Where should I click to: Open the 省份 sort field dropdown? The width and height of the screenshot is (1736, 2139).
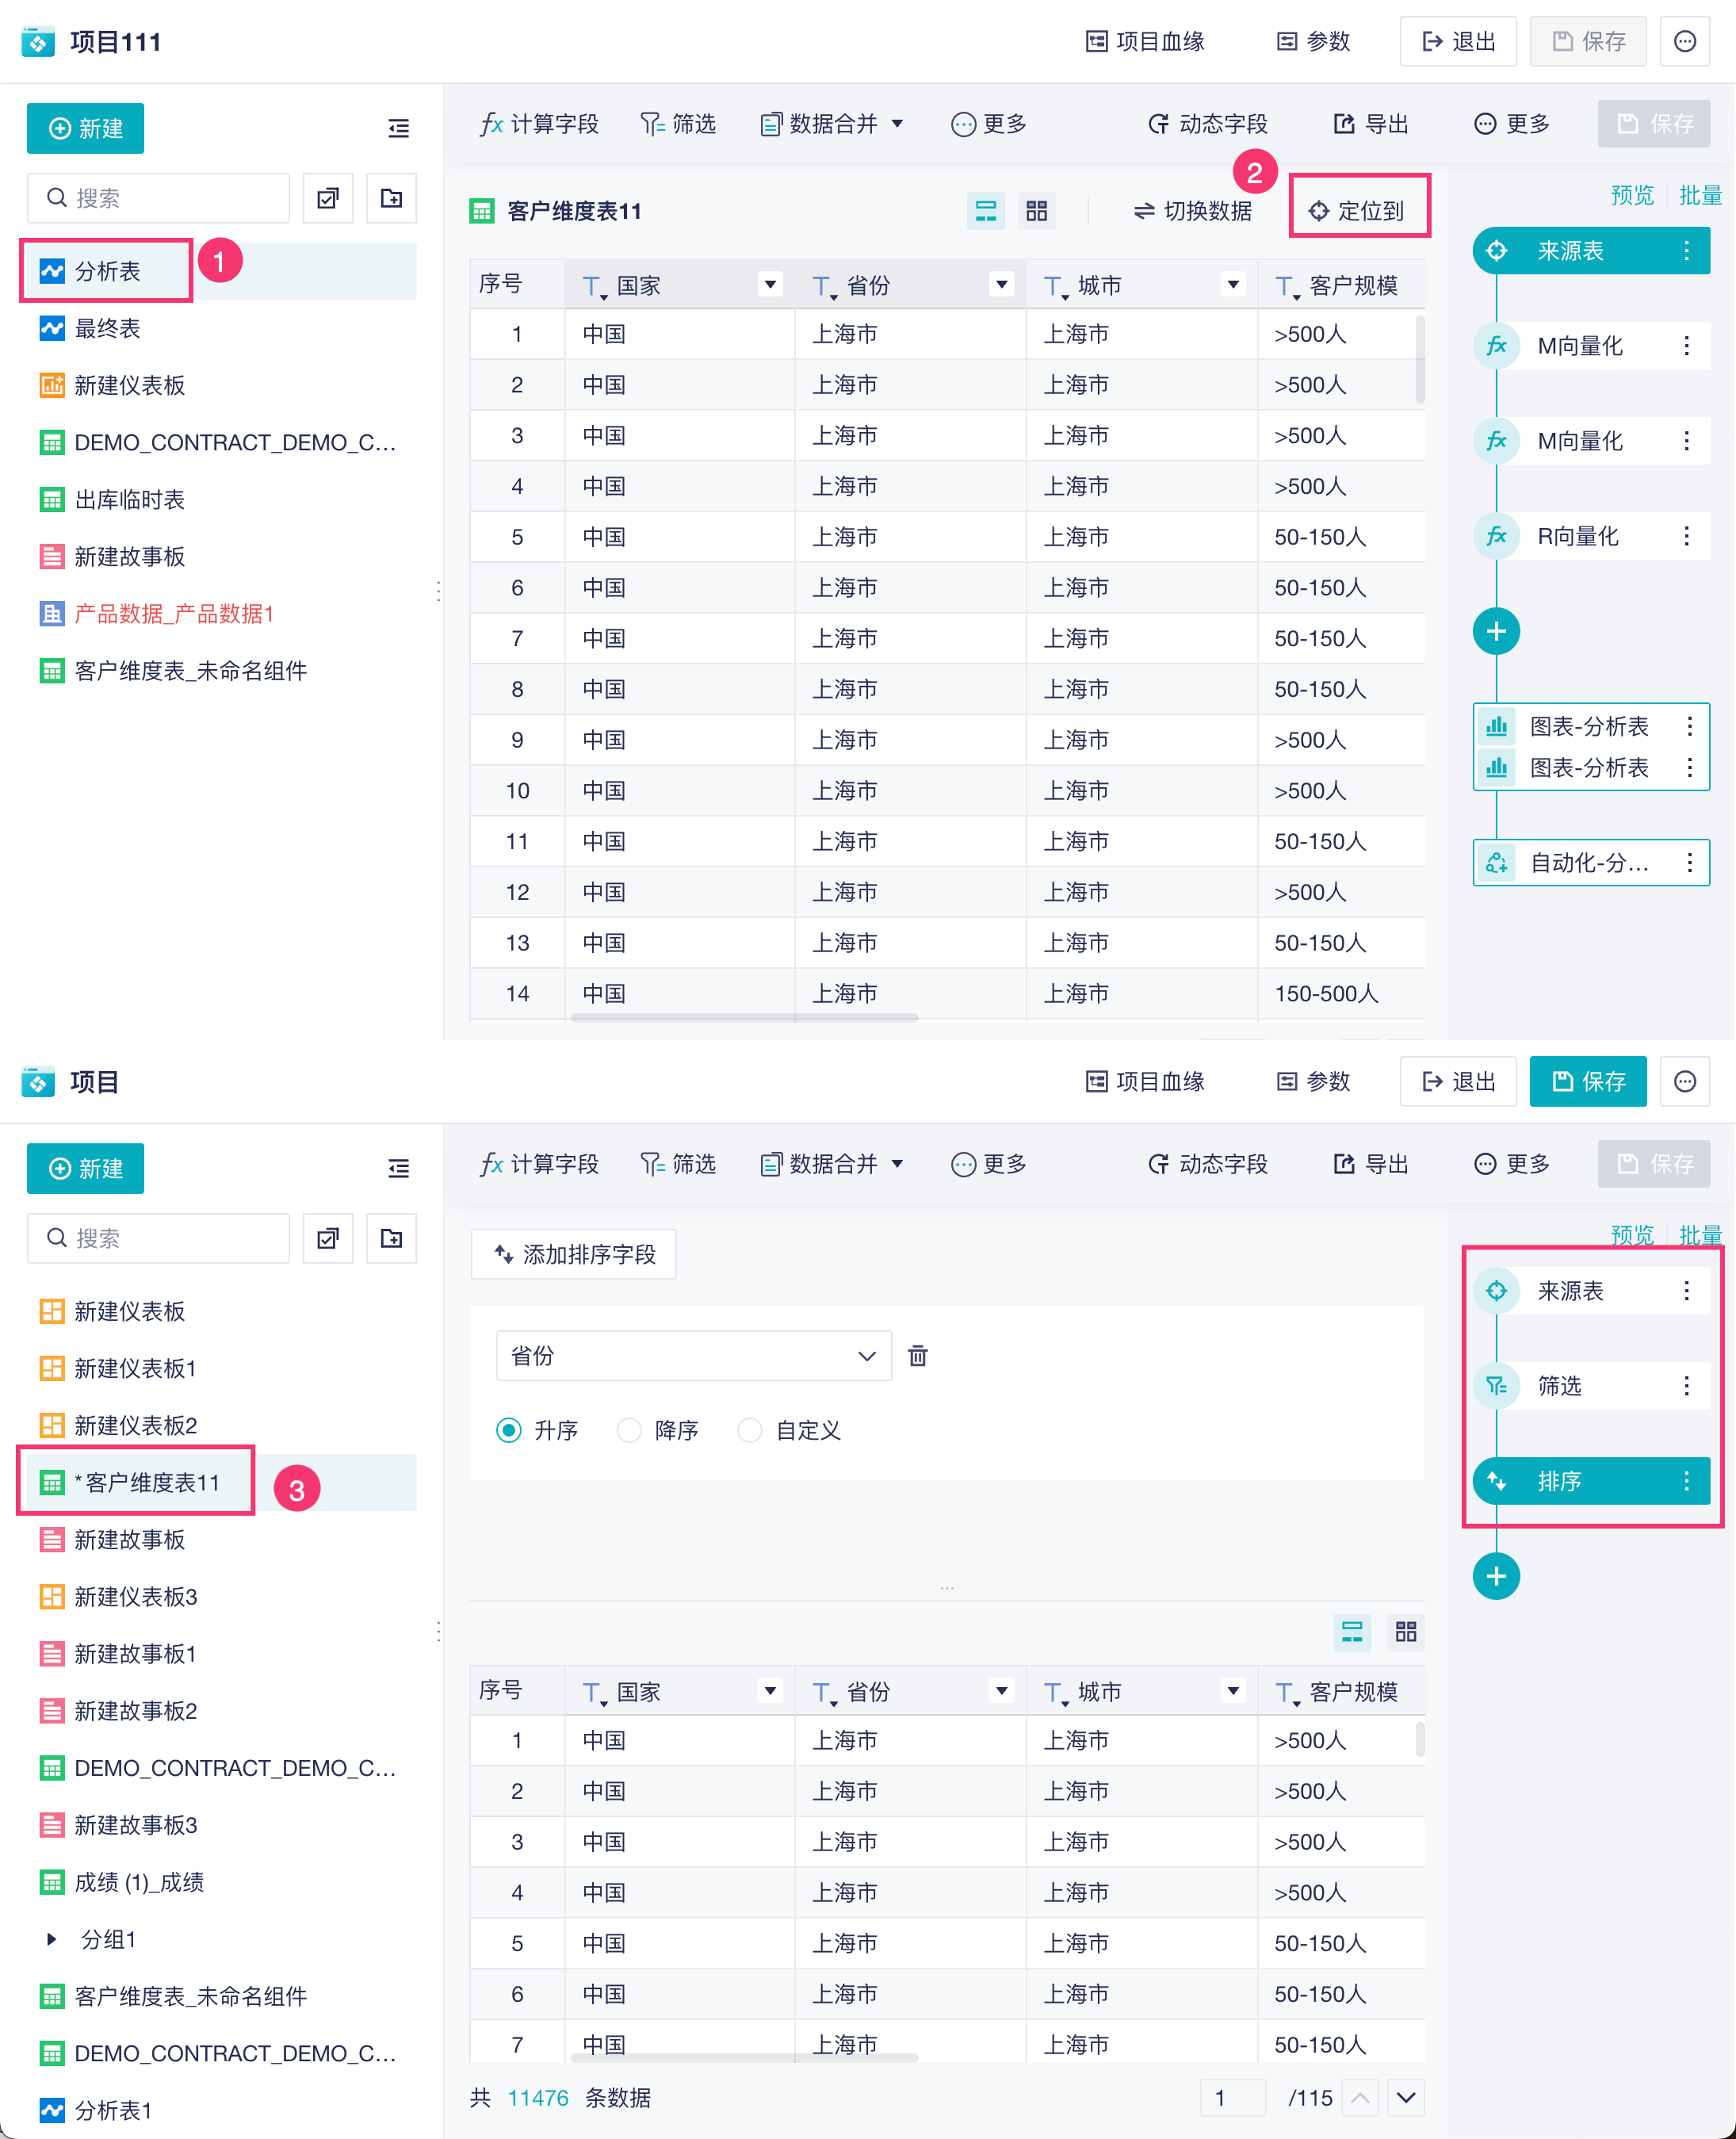(x=693, y=1356)
